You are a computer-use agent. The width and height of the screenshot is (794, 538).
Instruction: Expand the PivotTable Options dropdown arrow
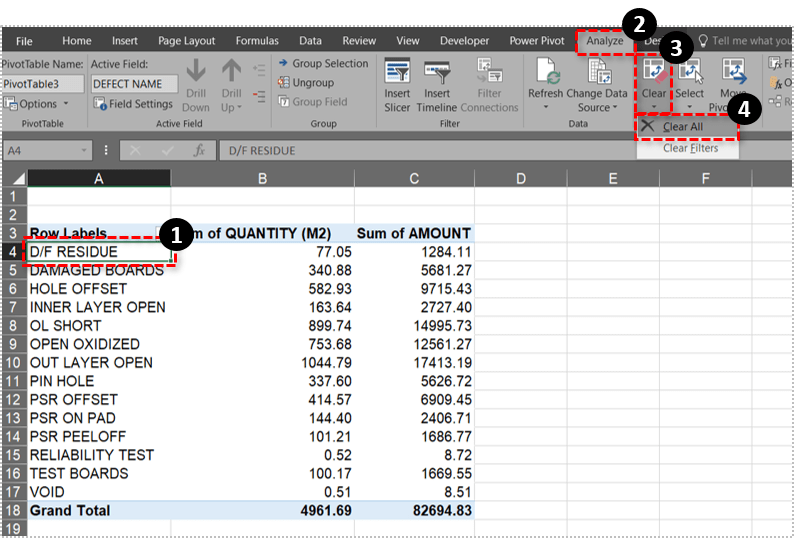66,104
